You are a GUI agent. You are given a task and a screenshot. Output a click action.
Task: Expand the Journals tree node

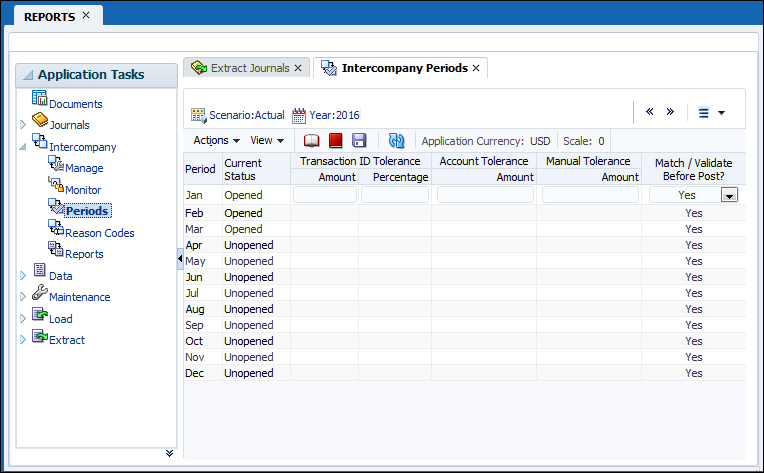tap(24, 125)
